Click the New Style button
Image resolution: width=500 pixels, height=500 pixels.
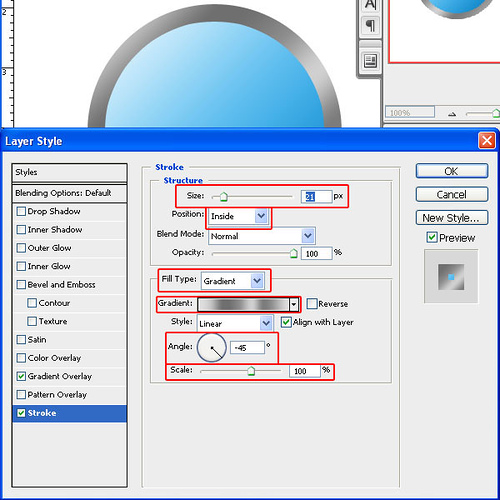[x=452, y=218]
